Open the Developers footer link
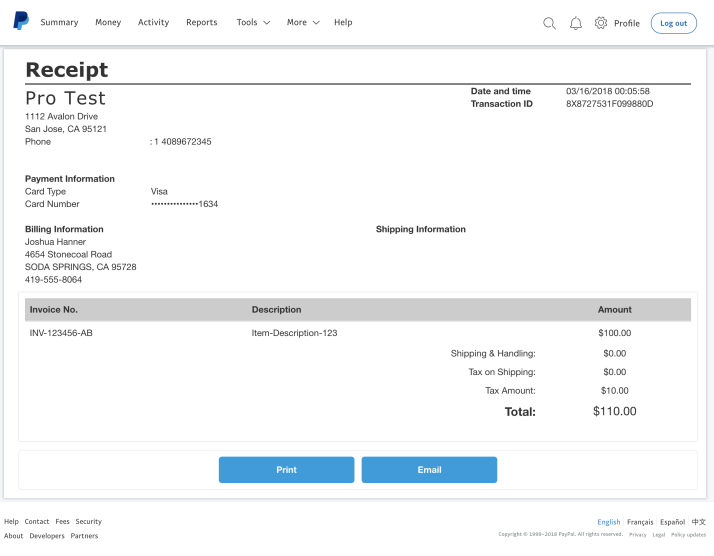 47,536
